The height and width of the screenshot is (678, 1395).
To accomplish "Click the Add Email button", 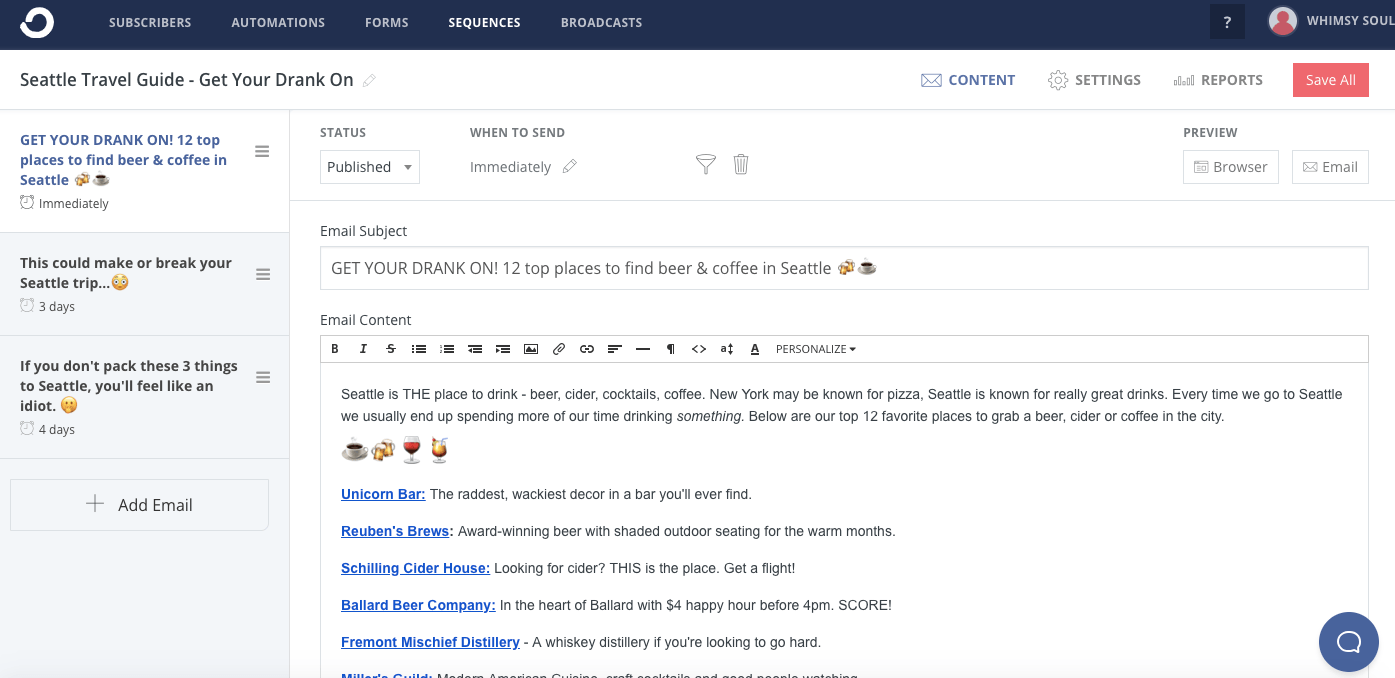I will point(139,505).
